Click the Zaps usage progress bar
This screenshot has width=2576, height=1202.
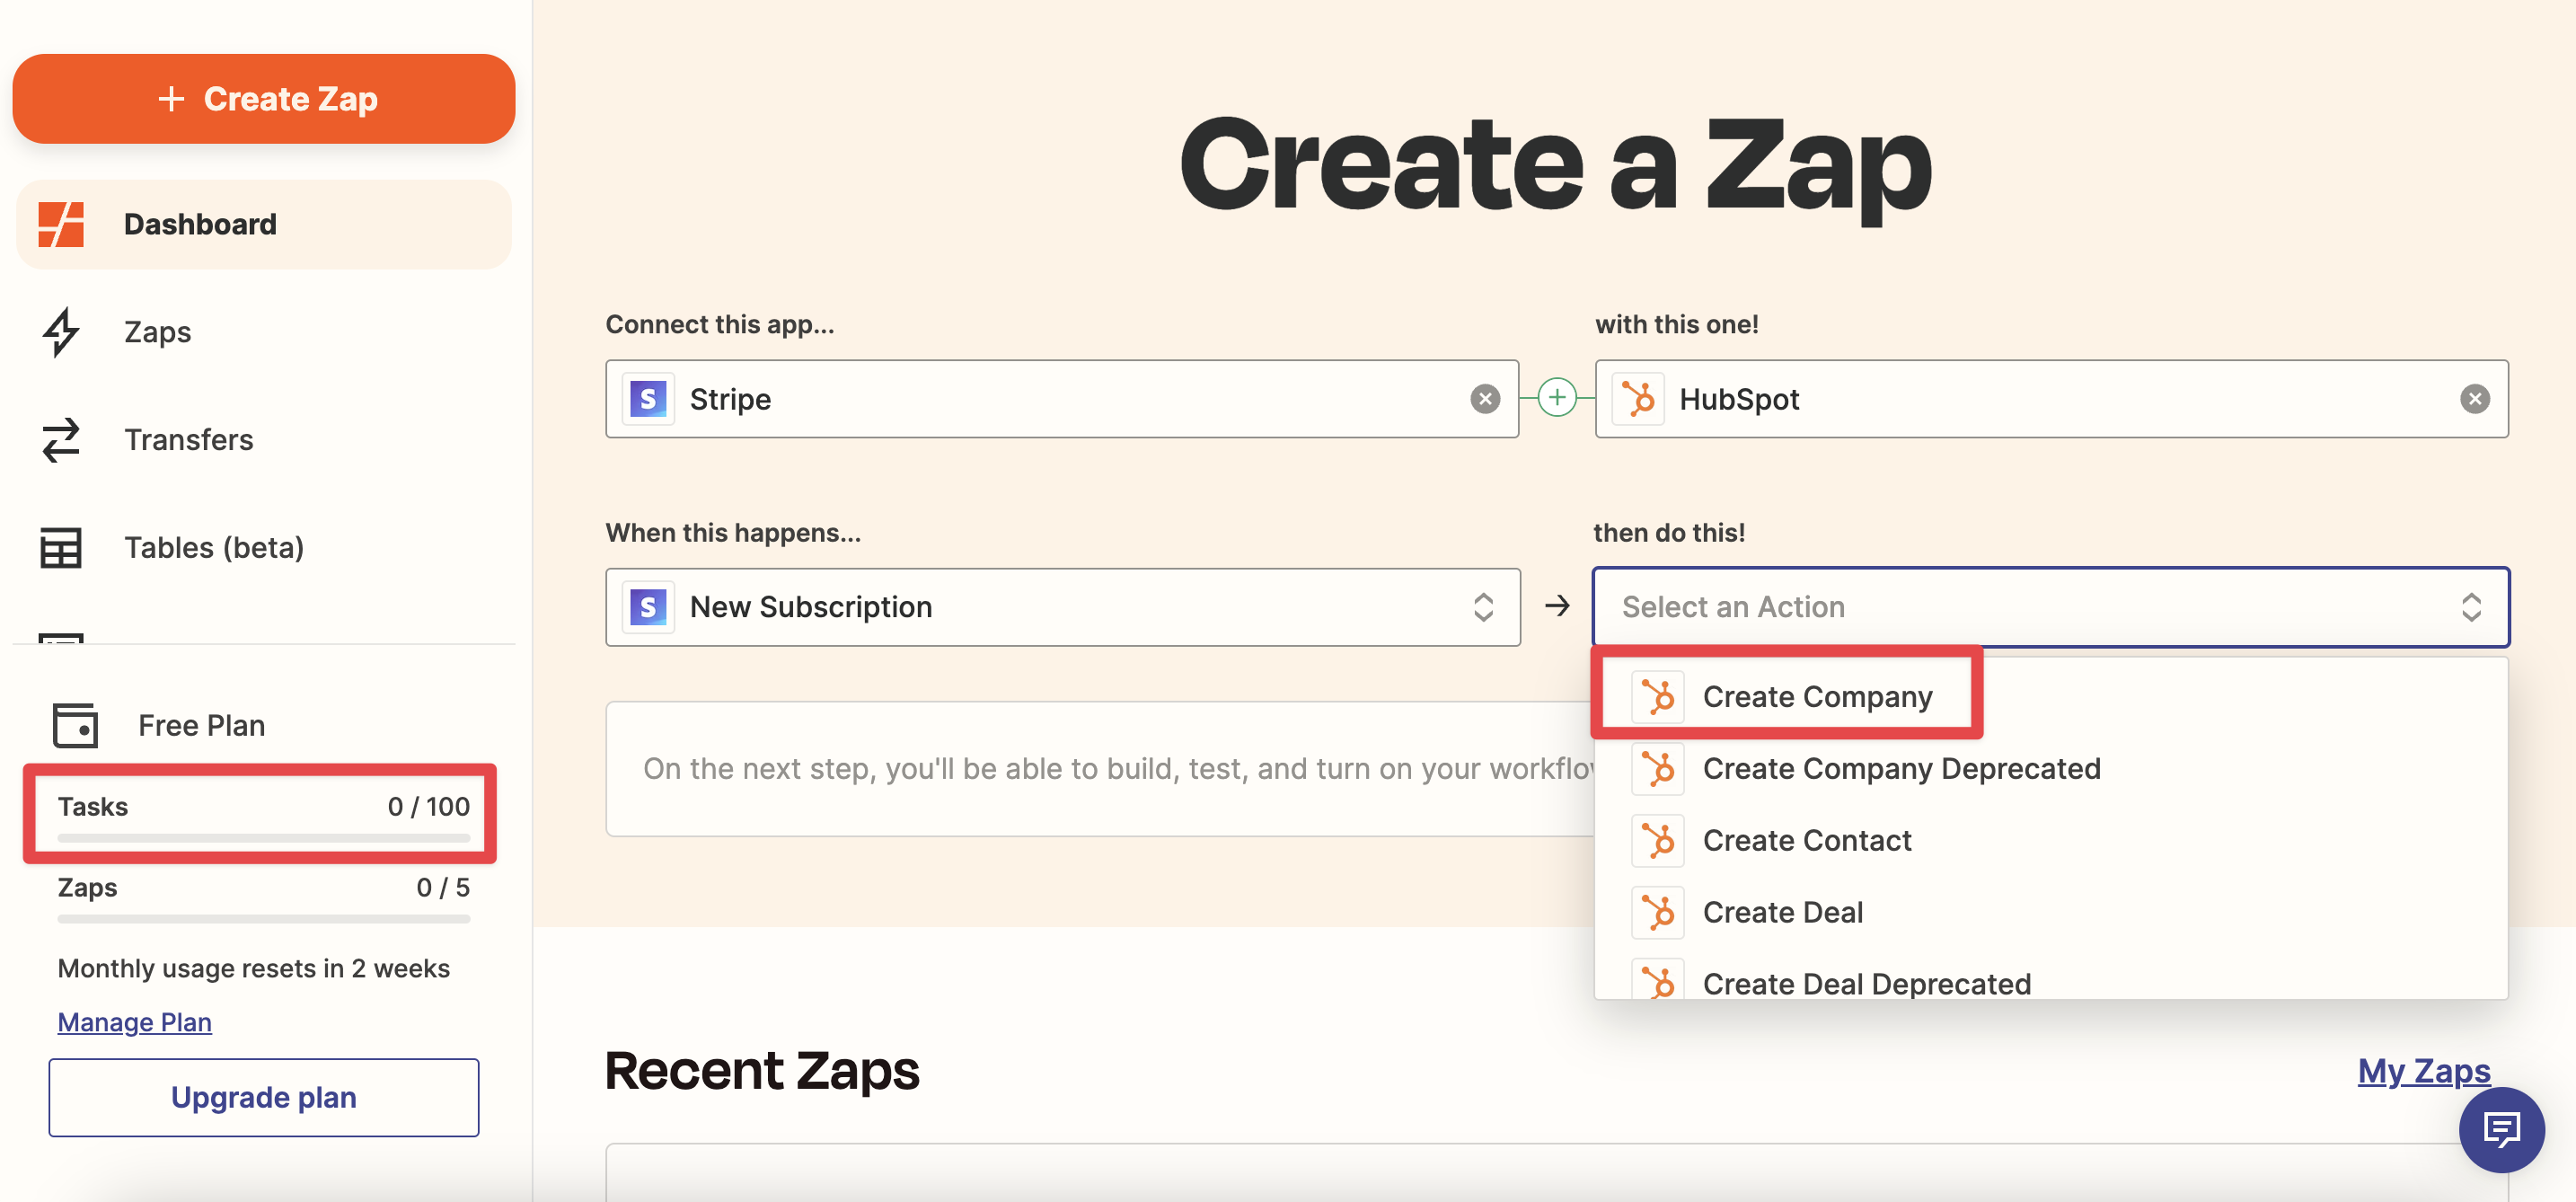point(264,919)
